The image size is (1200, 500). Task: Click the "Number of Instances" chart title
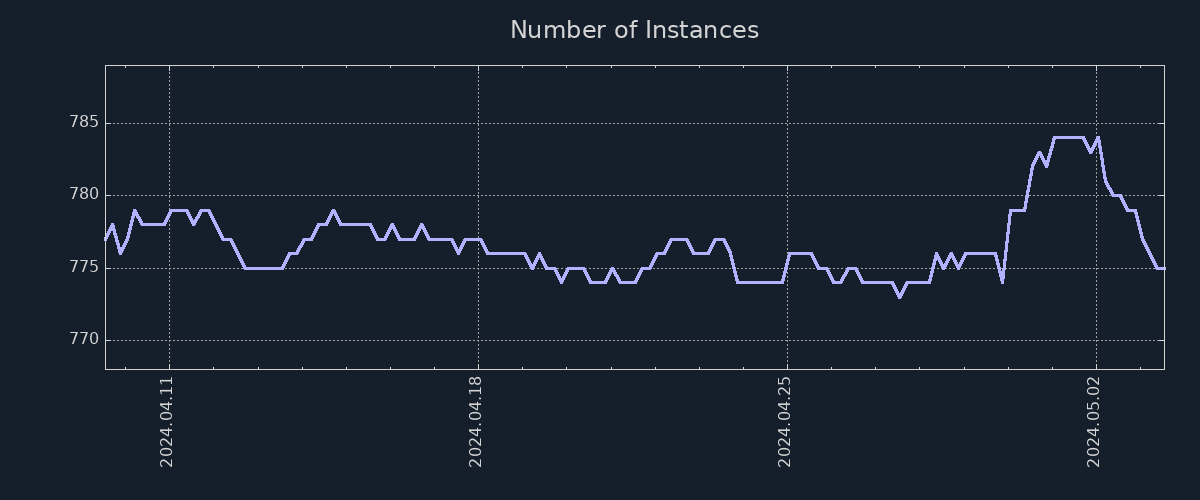[634, 30]
